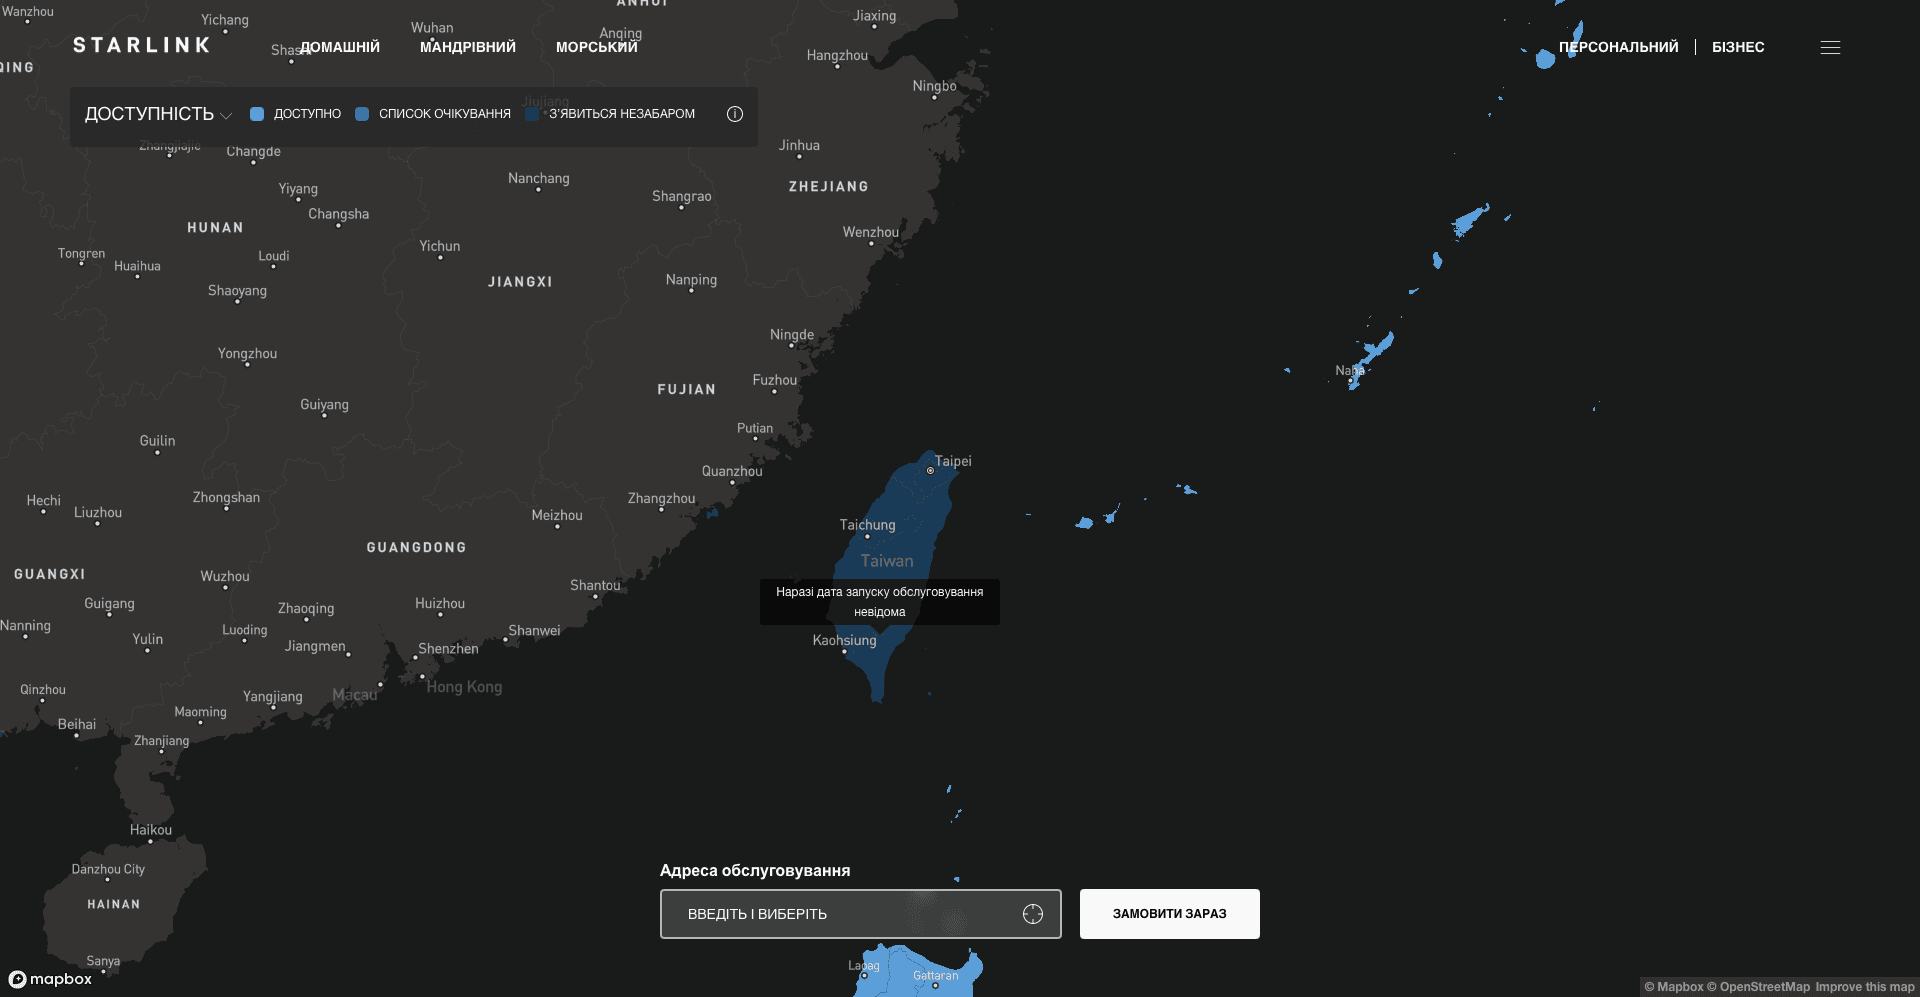Click the Nanchang city label
The image size is (1920, 997).
(539, 179)
